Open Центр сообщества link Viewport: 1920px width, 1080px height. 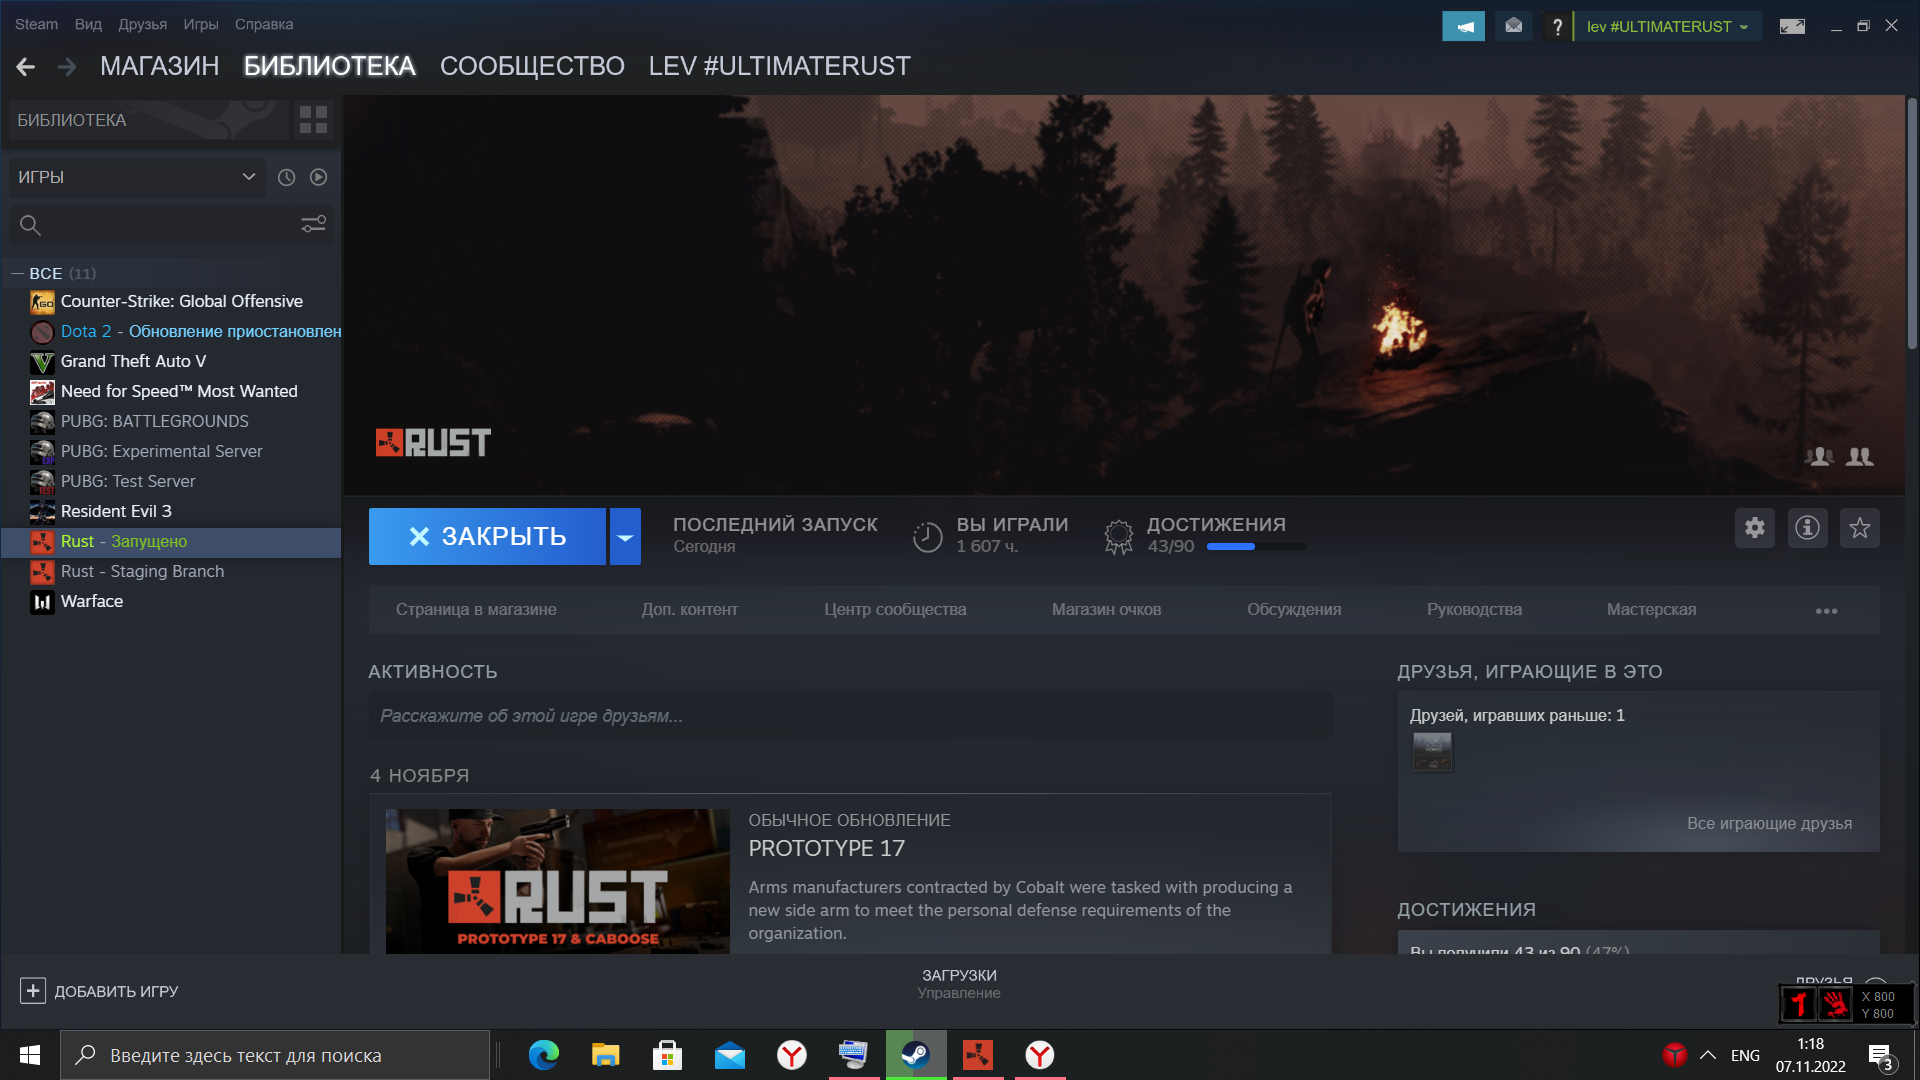(895, 610)
